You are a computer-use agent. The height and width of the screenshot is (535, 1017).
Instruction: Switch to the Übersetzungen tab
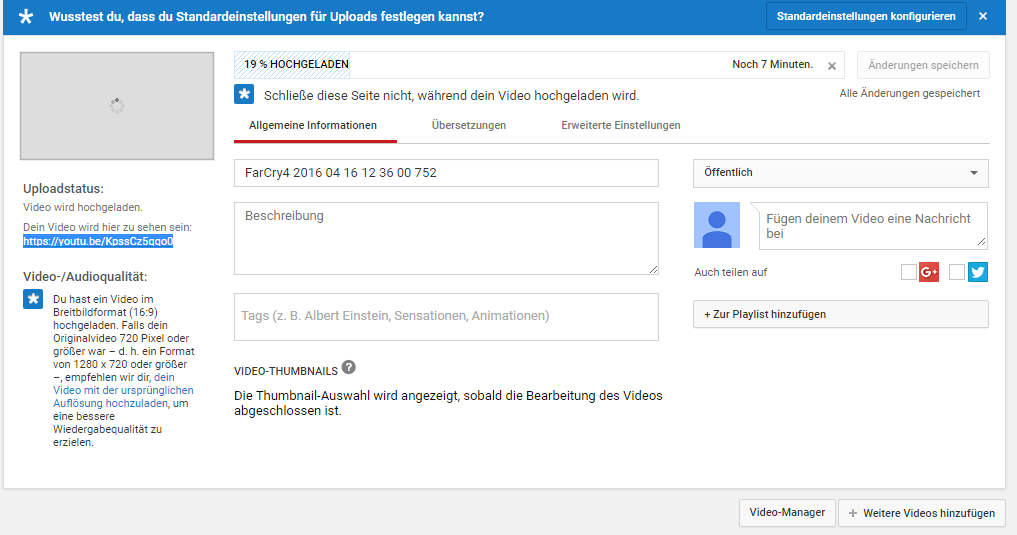click(x=469, y=125)
